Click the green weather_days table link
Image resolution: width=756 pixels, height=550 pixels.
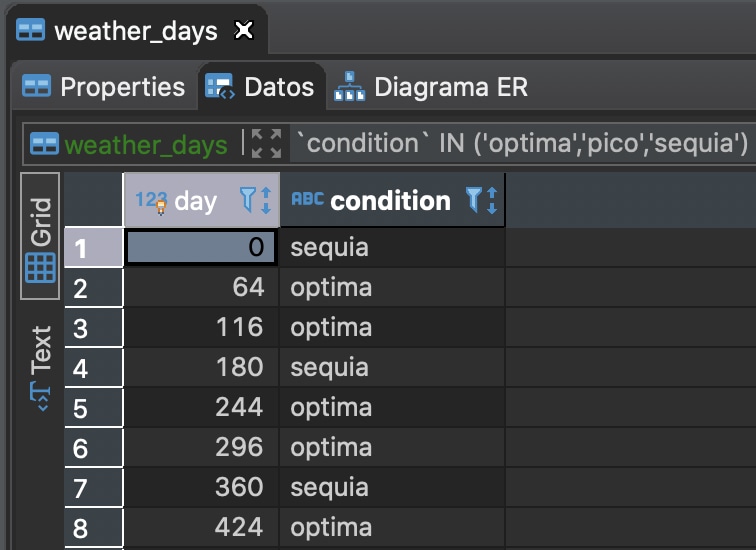(146, 145)
